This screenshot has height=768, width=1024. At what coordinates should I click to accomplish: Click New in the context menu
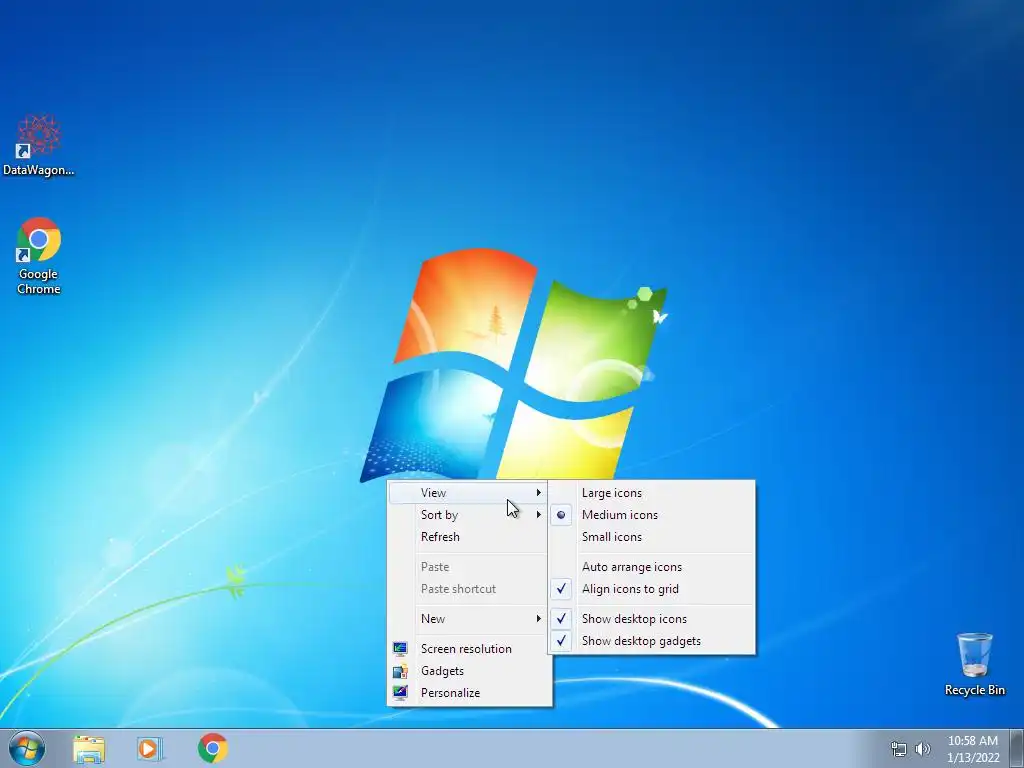tap(468, 618)
